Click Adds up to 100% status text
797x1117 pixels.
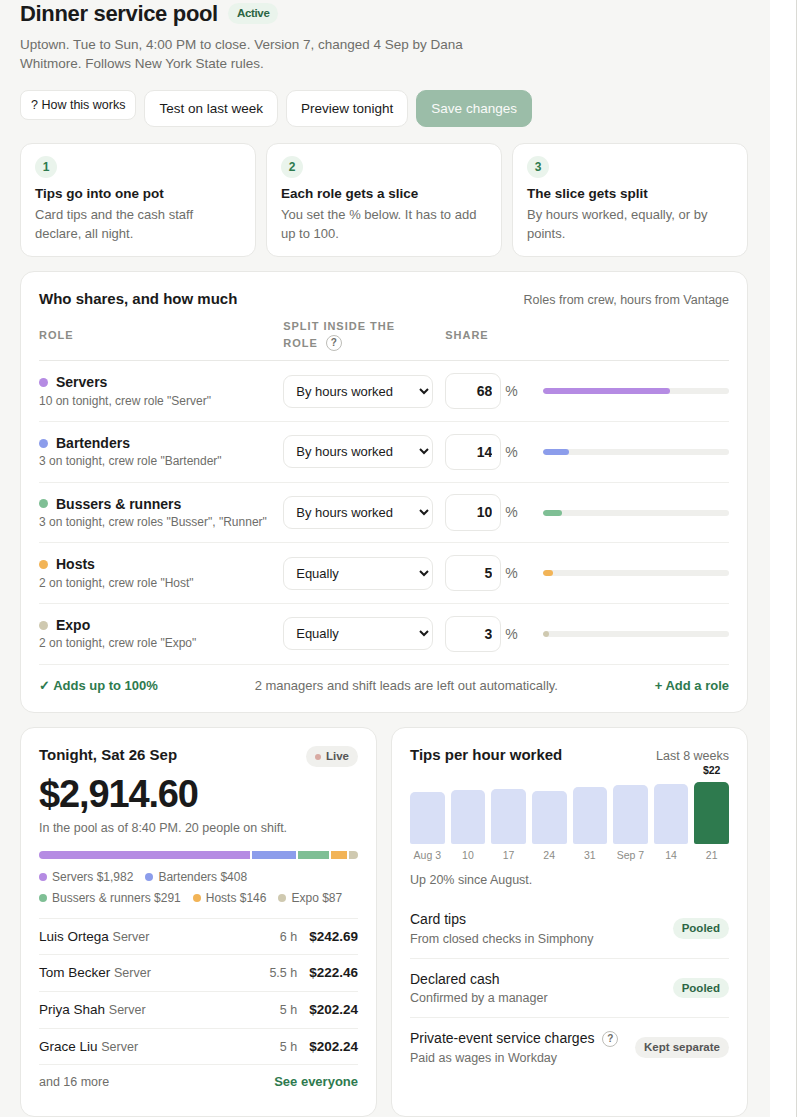[x=98, y=686]
